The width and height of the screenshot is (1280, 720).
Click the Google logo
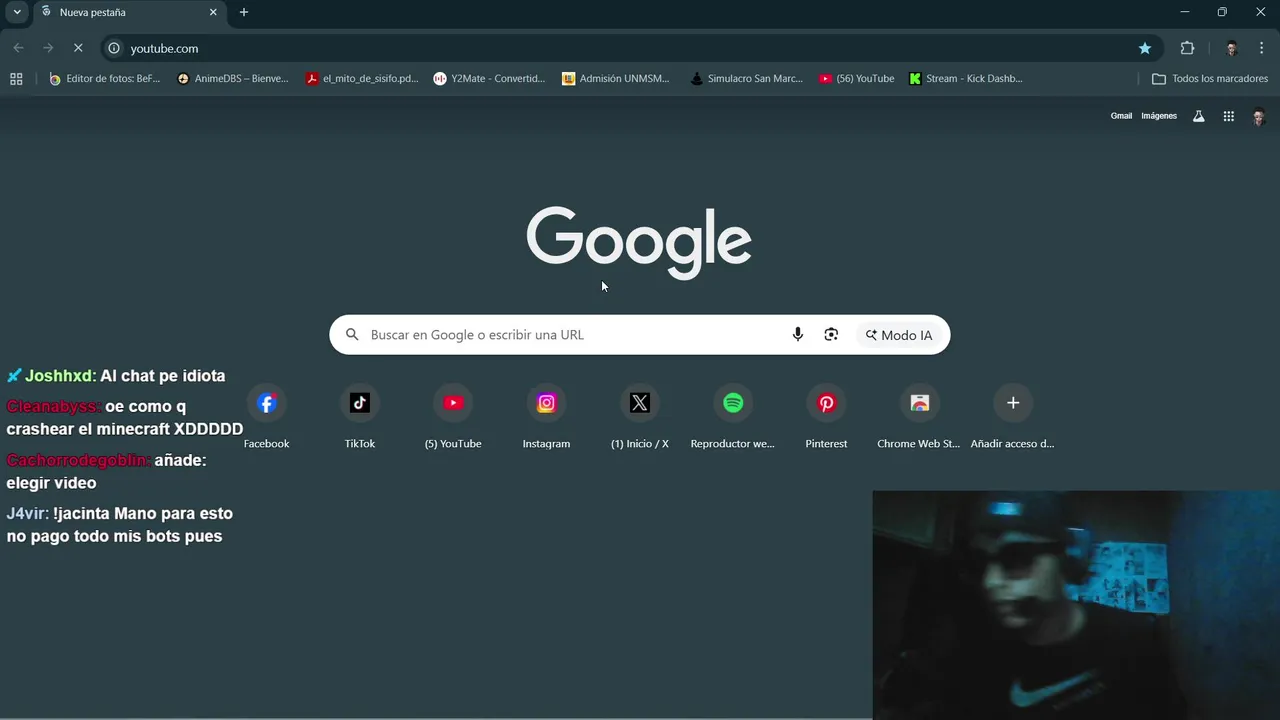click(639, 243)
